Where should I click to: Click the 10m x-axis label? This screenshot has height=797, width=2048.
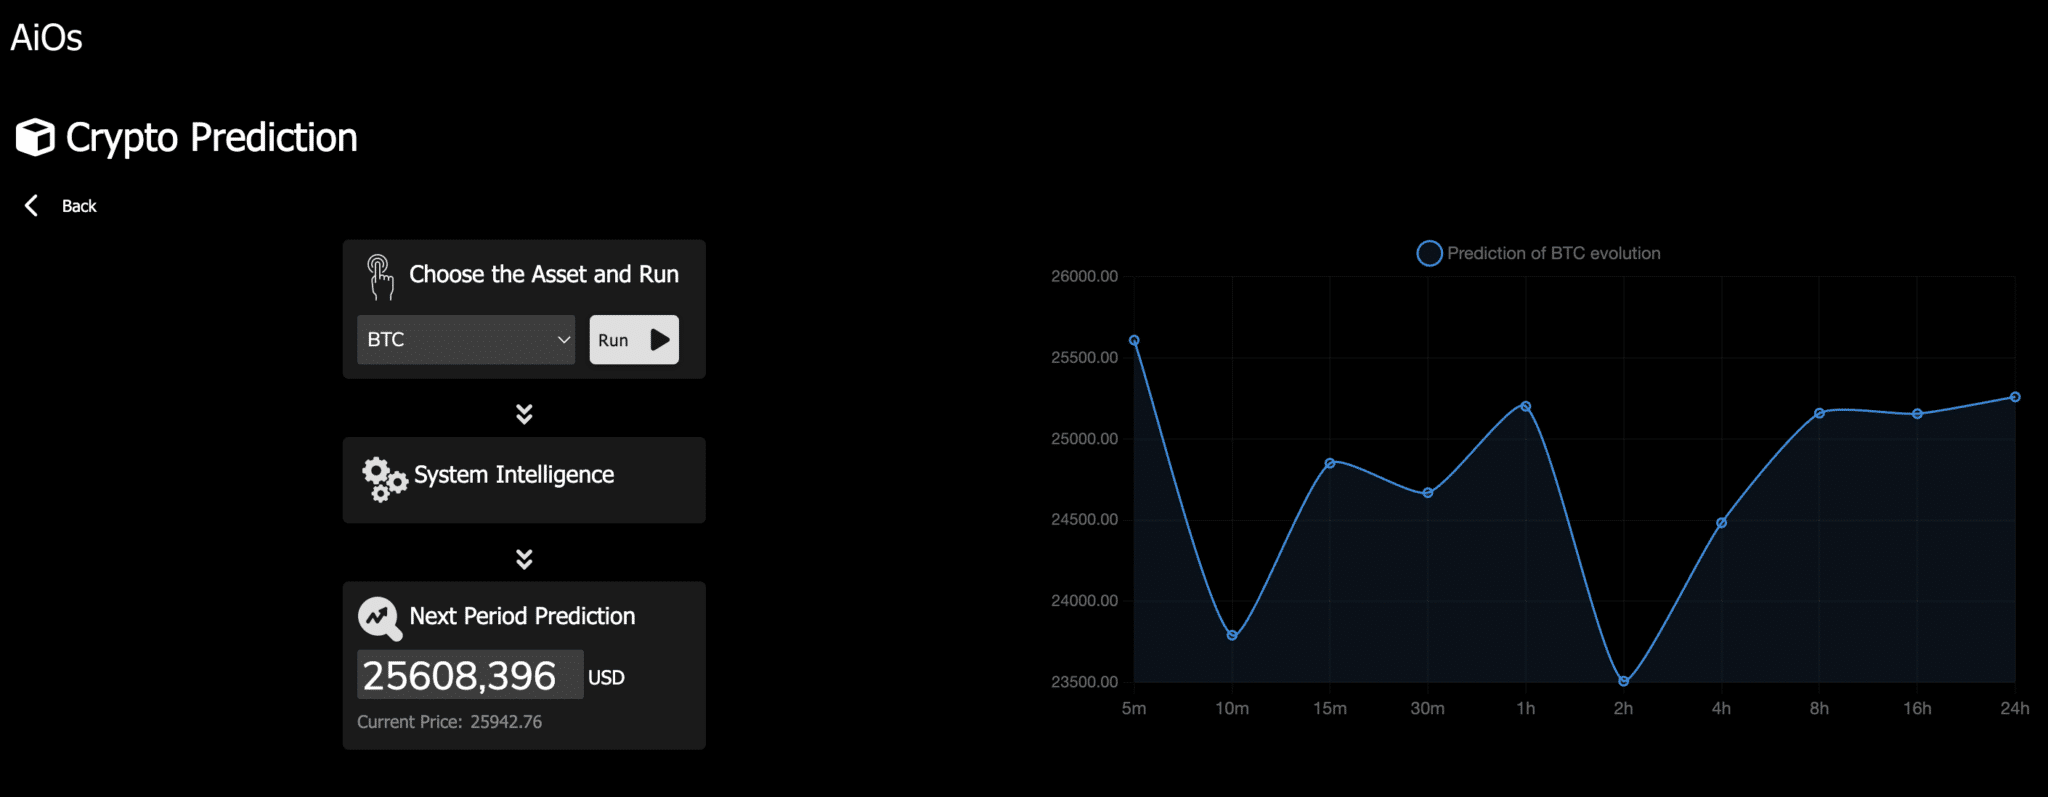point(1232,709)
